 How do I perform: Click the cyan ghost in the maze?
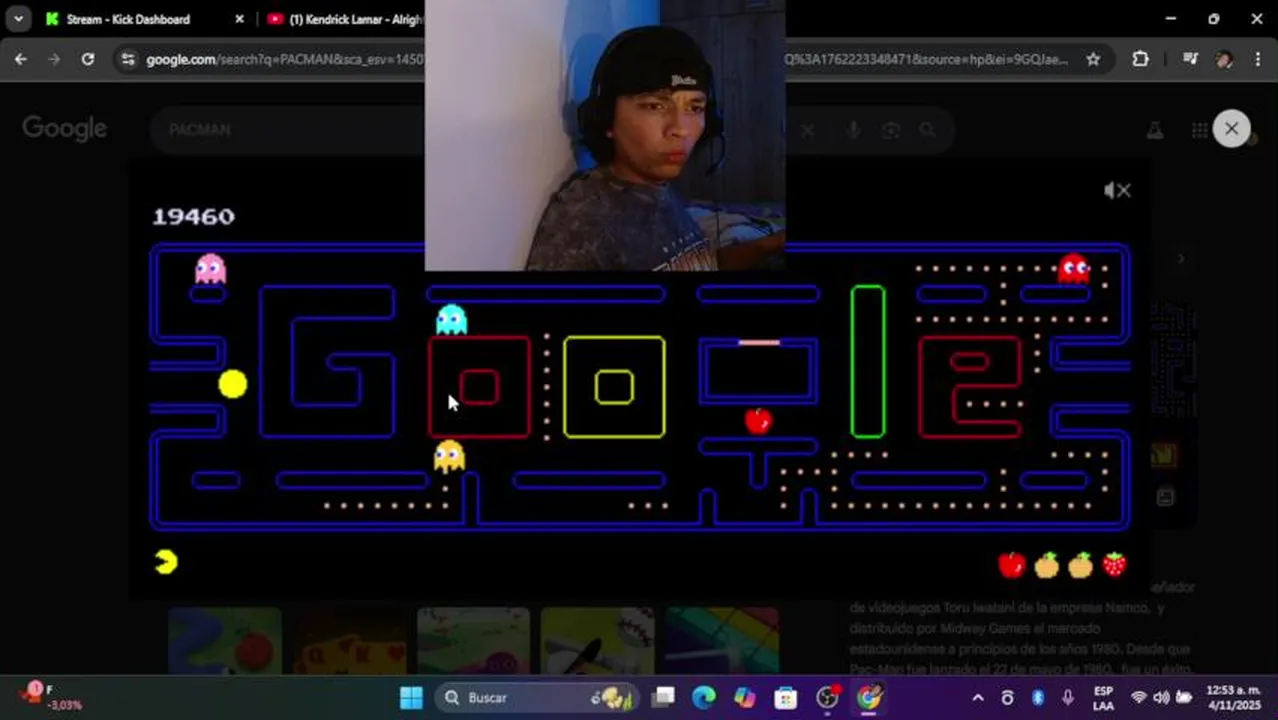point(451,319)
